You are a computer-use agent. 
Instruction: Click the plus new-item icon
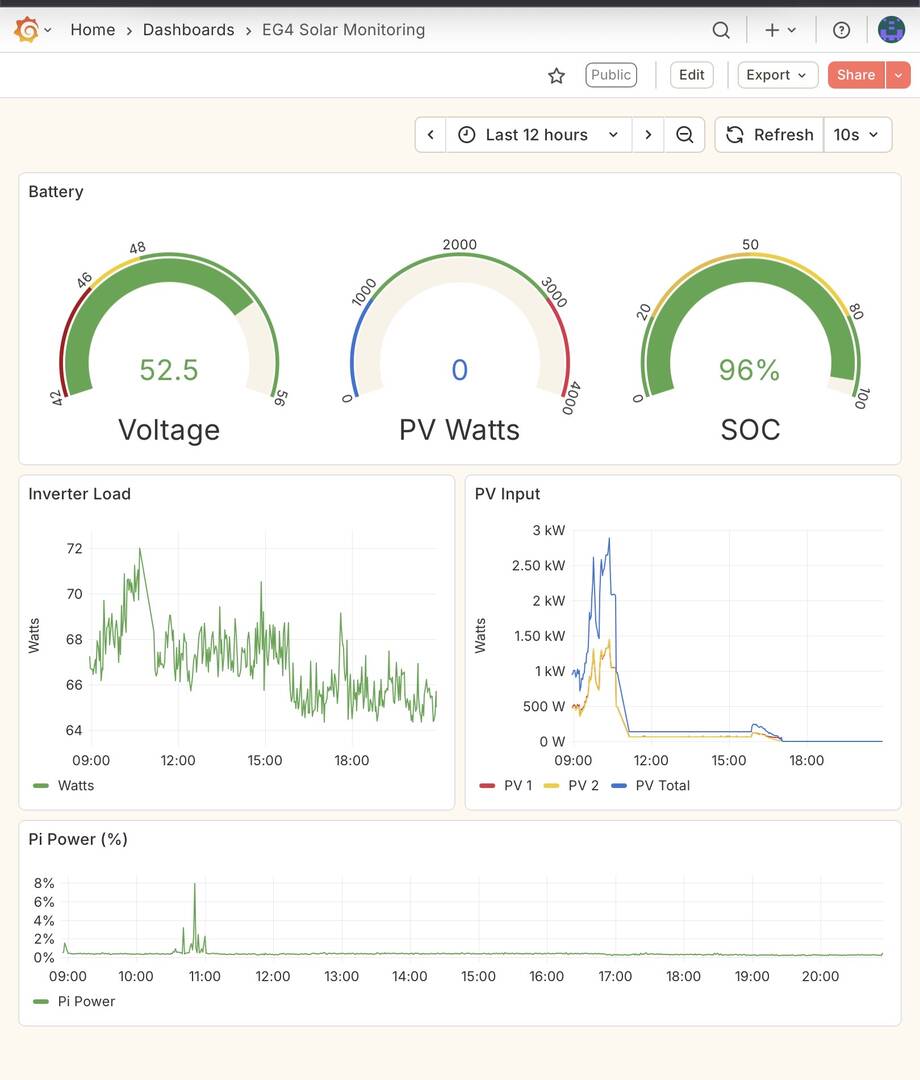point(772,30)
